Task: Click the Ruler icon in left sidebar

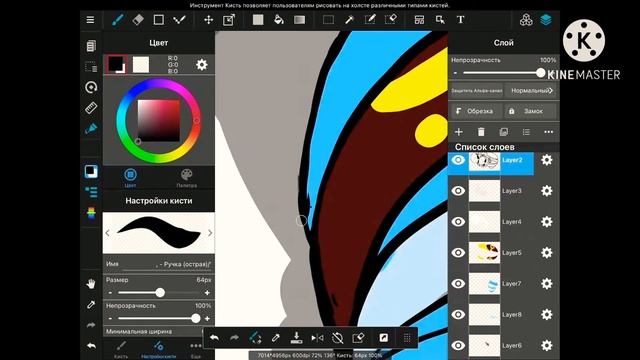Action: click(x=91, y=108)
